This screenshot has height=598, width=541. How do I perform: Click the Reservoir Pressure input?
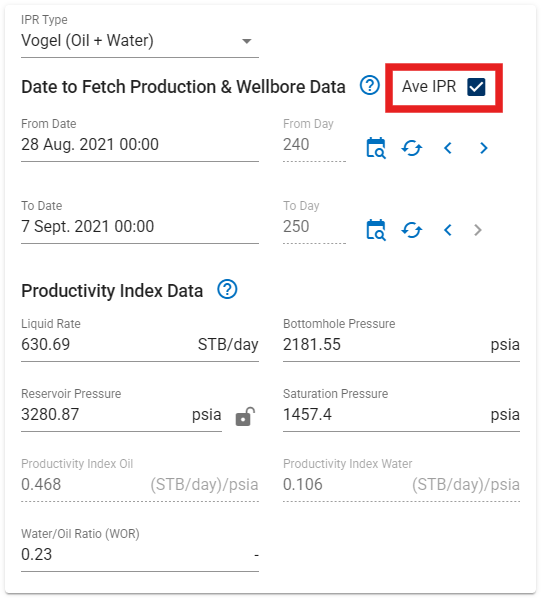click(x=121, y=415)
